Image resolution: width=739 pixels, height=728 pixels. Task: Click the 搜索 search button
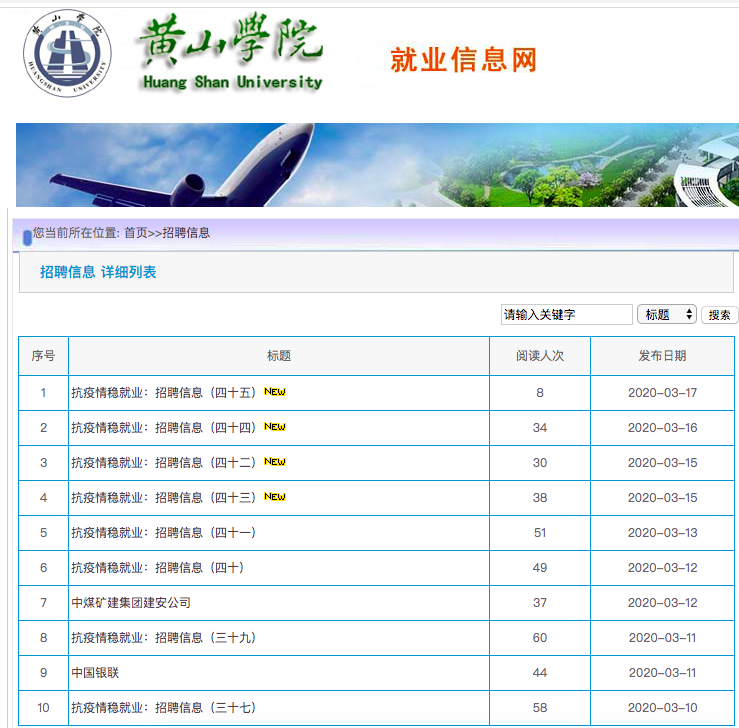click(x=719, y=315)
